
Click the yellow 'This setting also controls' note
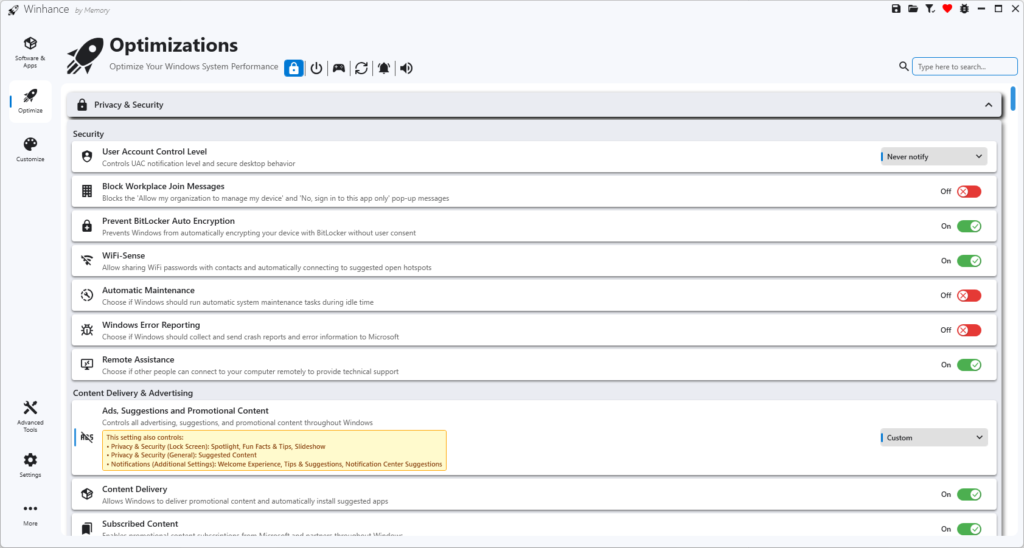click(x=274, y=451)
